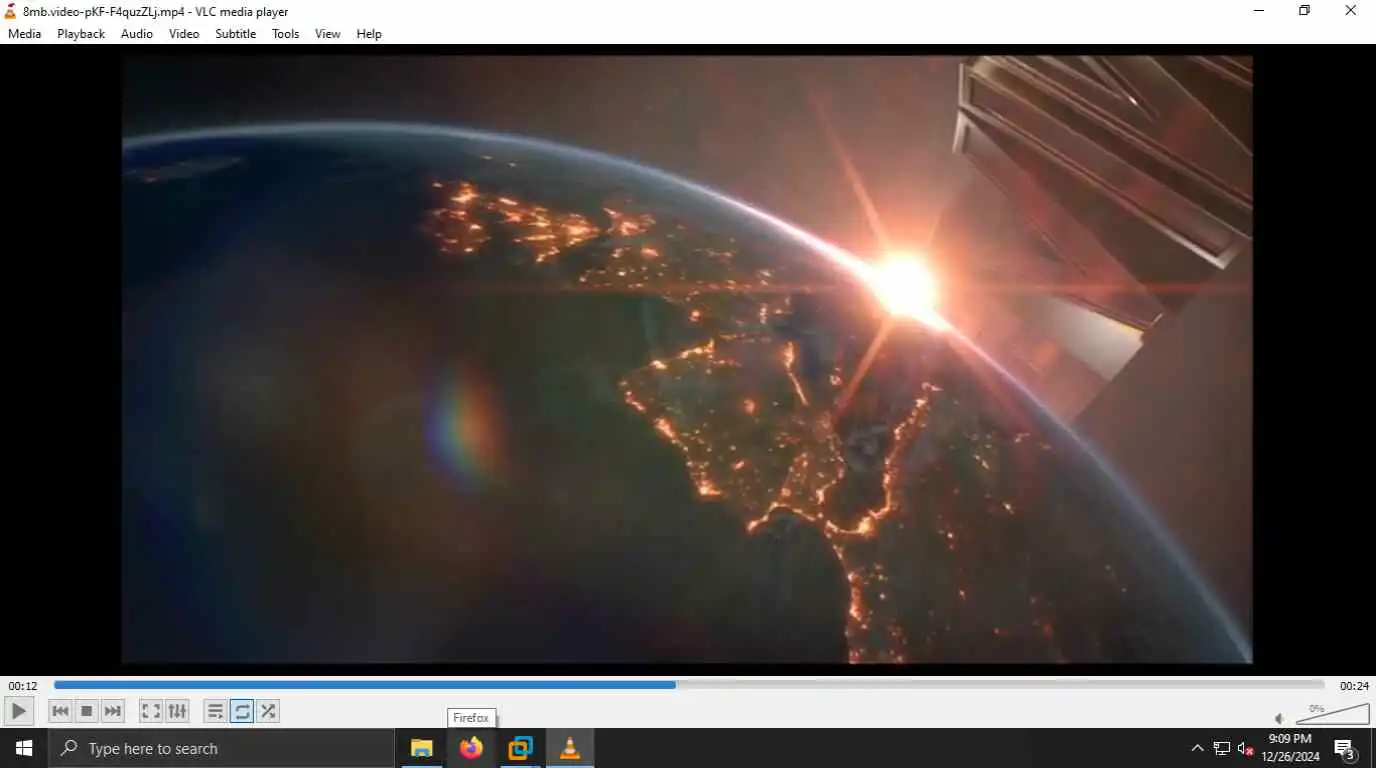Image resolution: width=1376 pixels, height=768 pixels.
Task: Toggle the loop/repeat mode
Action: click(x=242, y=711)
